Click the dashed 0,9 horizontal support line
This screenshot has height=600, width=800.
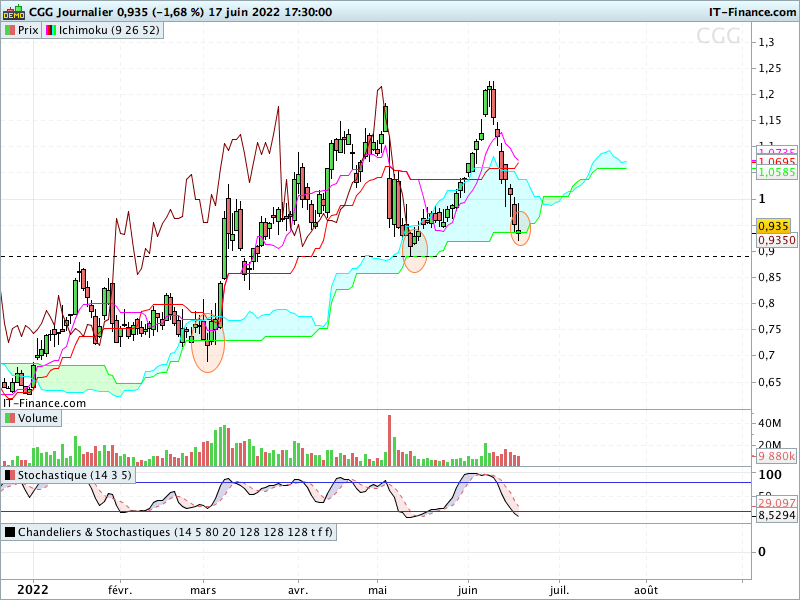(x=375, y=256)
